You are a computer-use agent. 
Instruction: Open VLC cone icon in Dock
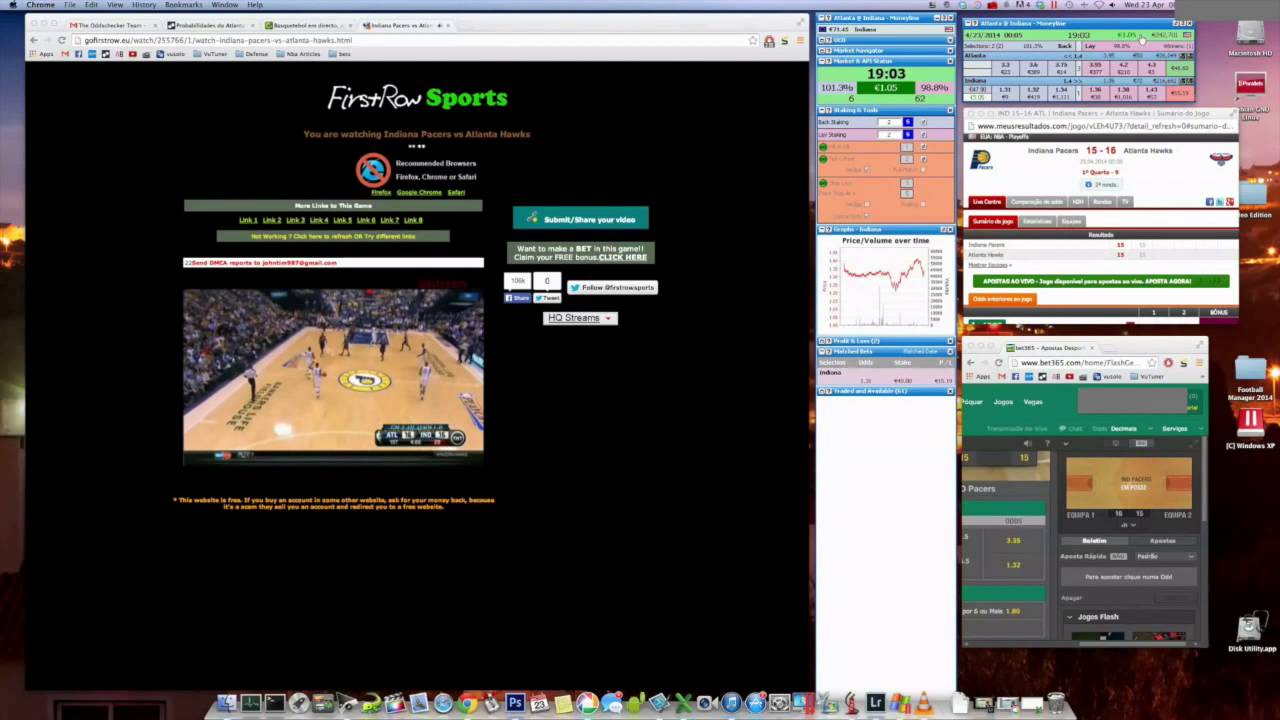click(924, 703)
